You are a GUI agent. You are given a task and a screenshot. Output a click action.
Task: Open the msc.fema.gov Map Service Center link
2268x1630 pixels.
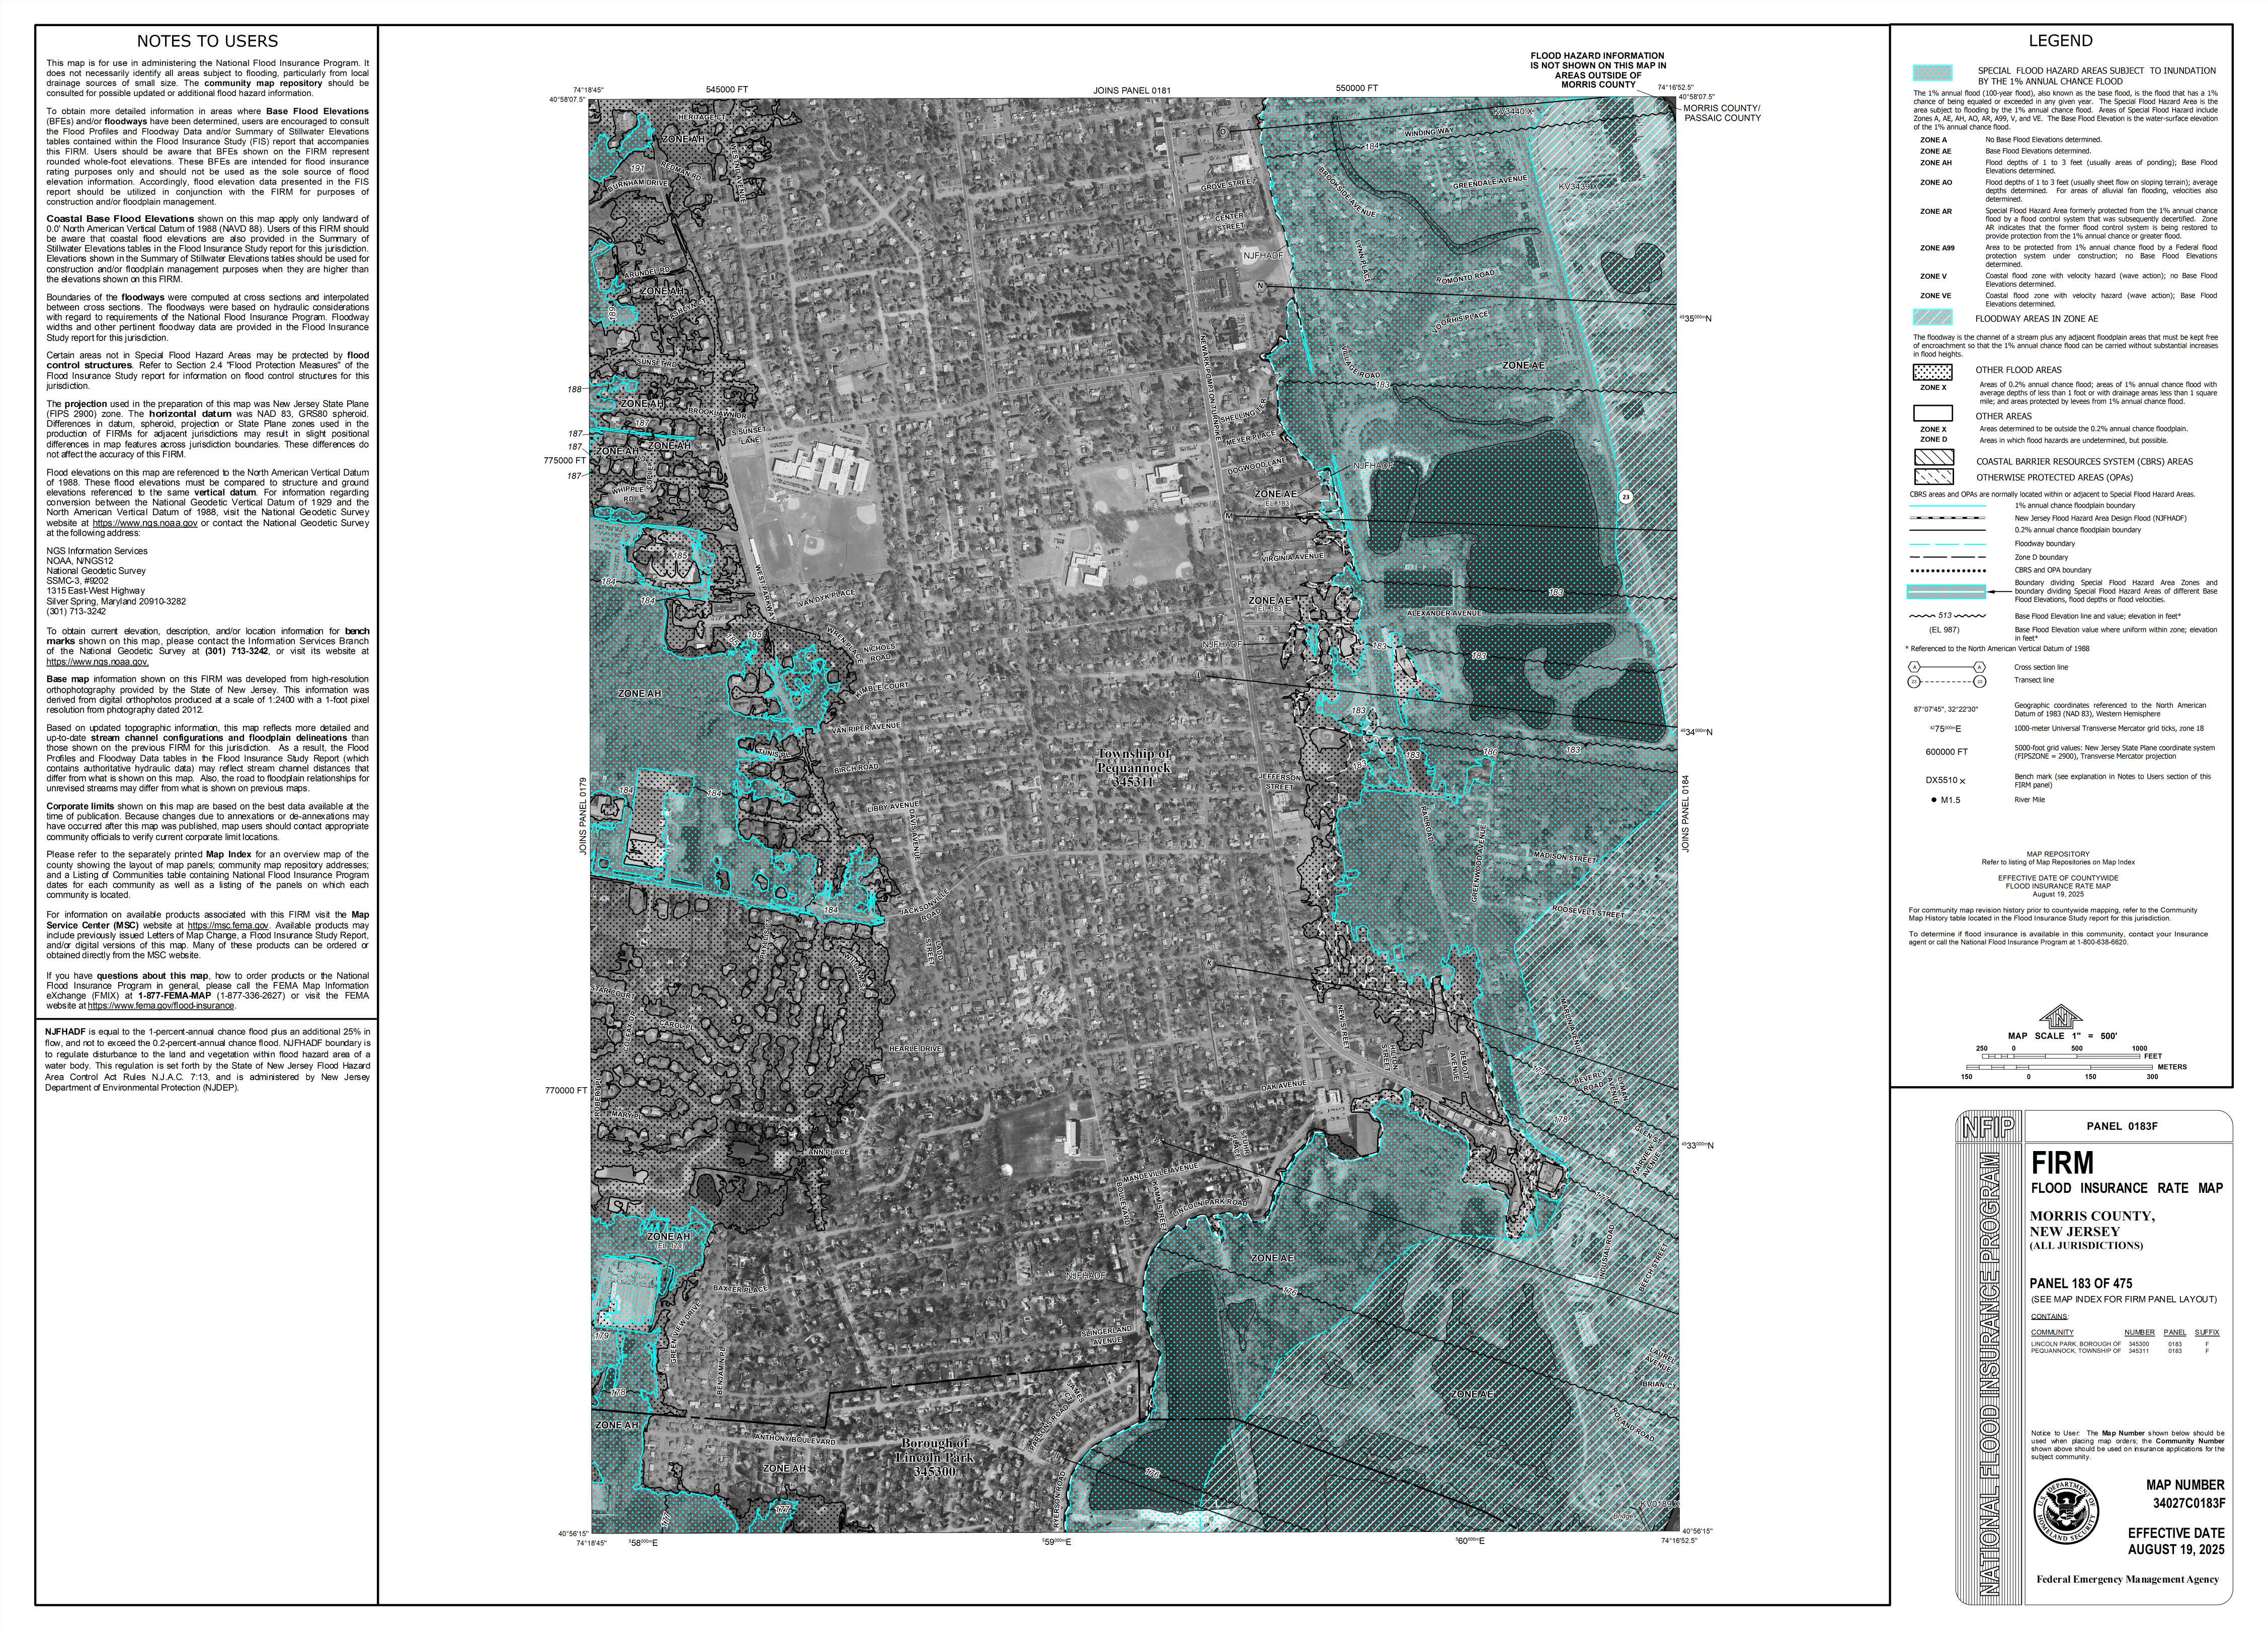(x=228, y=925)
